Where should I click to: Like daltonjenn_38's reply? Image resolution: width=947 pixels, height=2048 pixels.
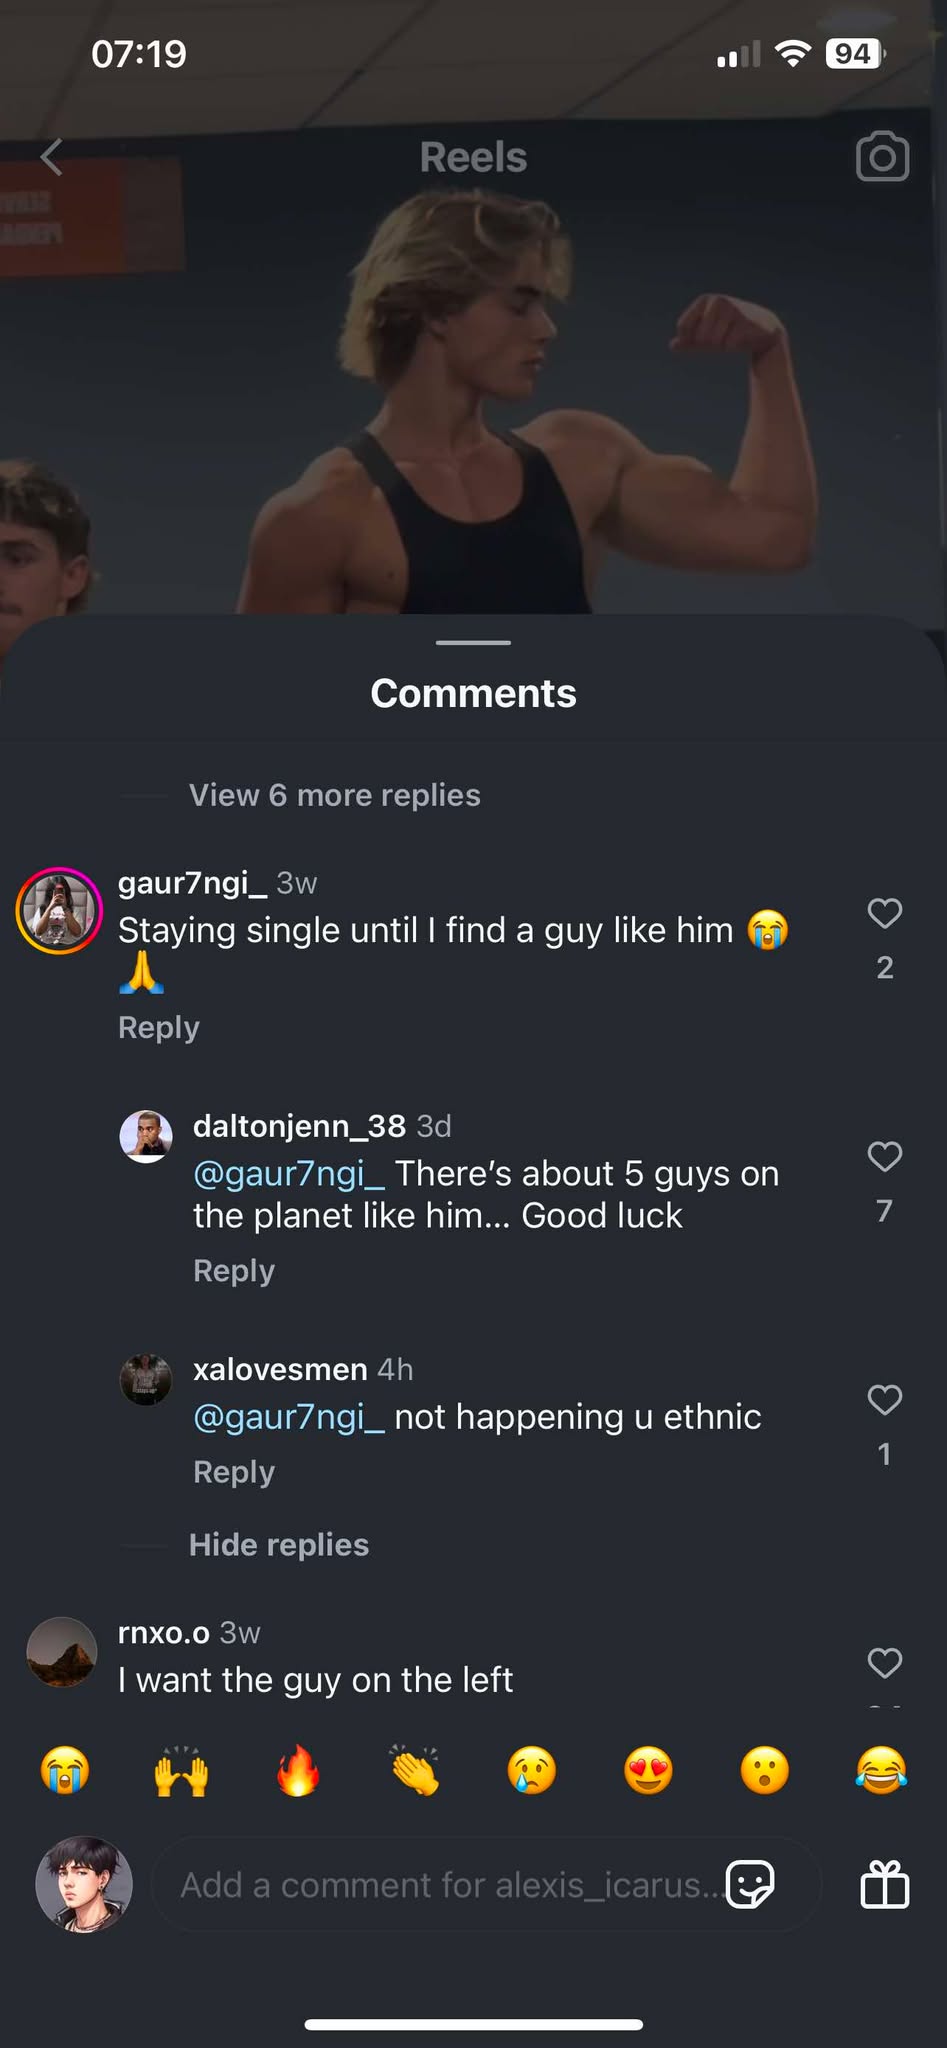click(x=884, y=1157)
